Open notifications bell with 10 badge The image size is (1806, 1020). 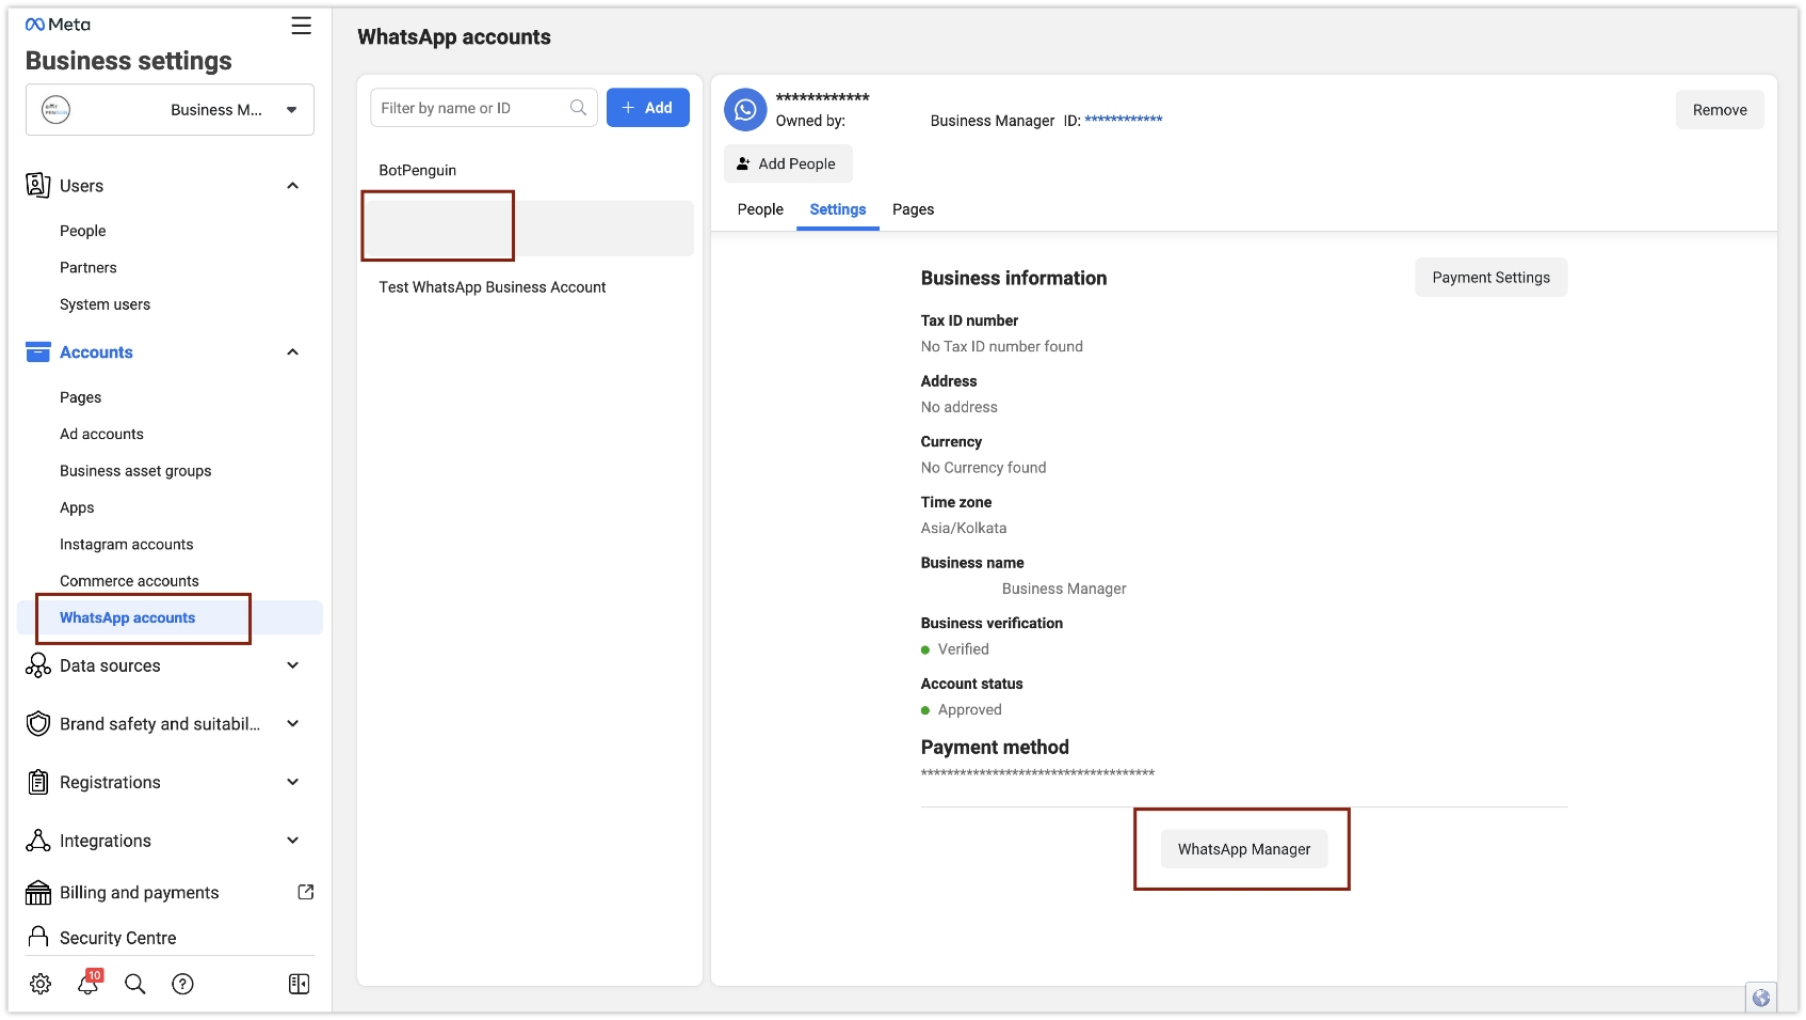(x=88, y=983)
